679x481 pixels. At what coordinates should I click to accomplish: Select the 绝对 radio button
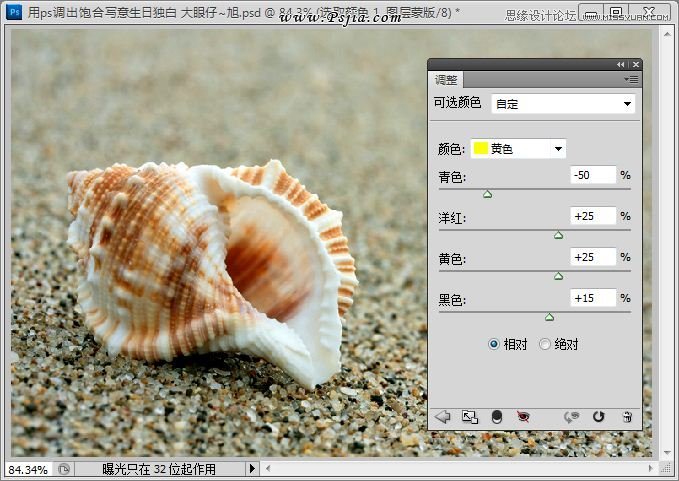pyautogui.click(x=545, y=345)
